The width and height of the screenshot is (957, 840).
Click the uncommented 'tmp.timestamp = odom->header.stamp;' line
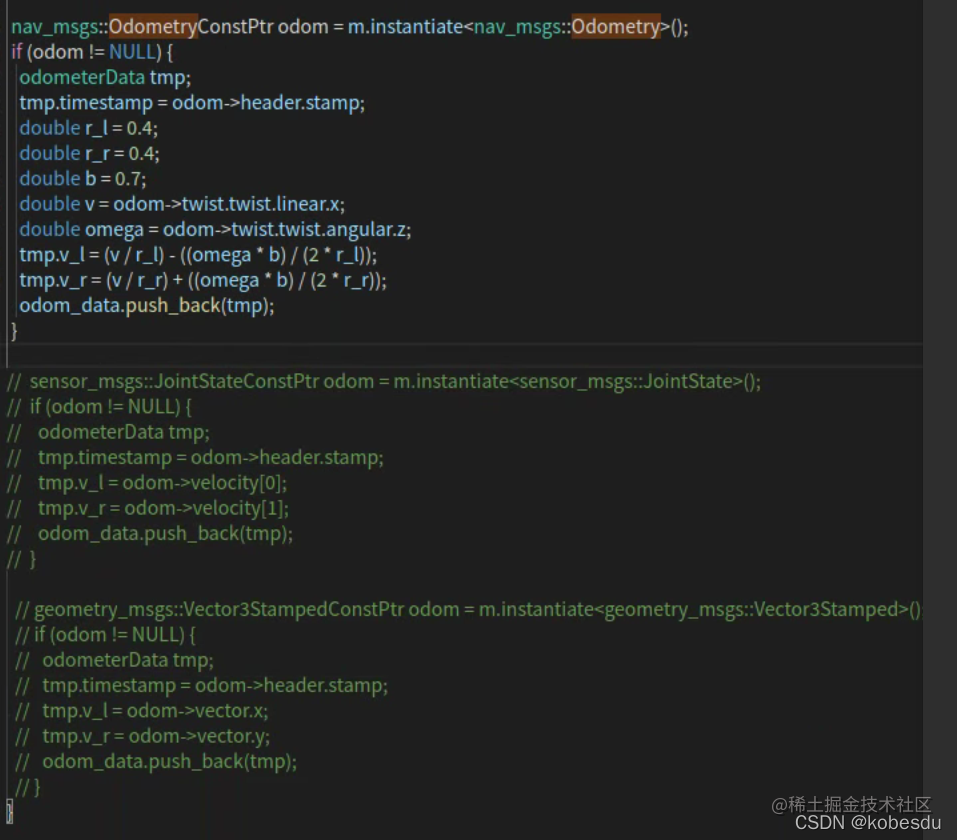(x=192, y=103)
